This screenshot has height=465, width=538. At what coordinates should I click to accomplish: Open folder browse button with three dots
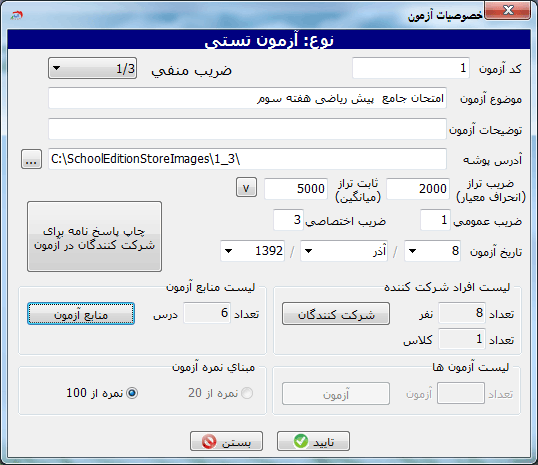coord(31,159)
